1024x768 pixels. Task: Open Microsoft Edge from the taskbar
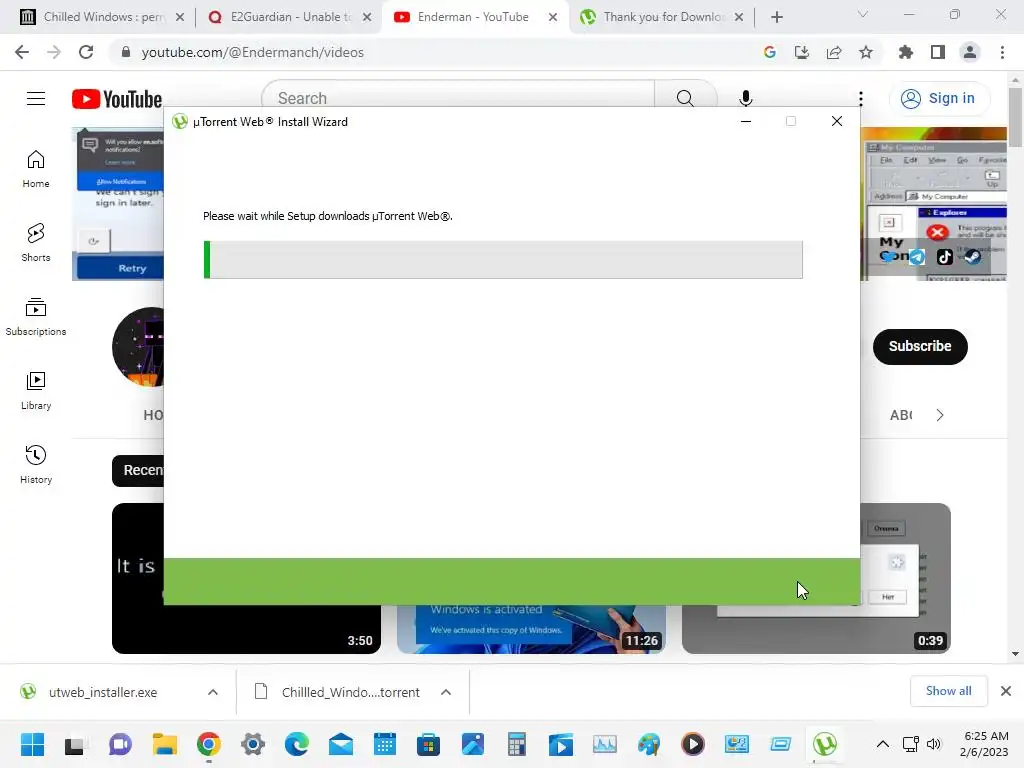296,744
